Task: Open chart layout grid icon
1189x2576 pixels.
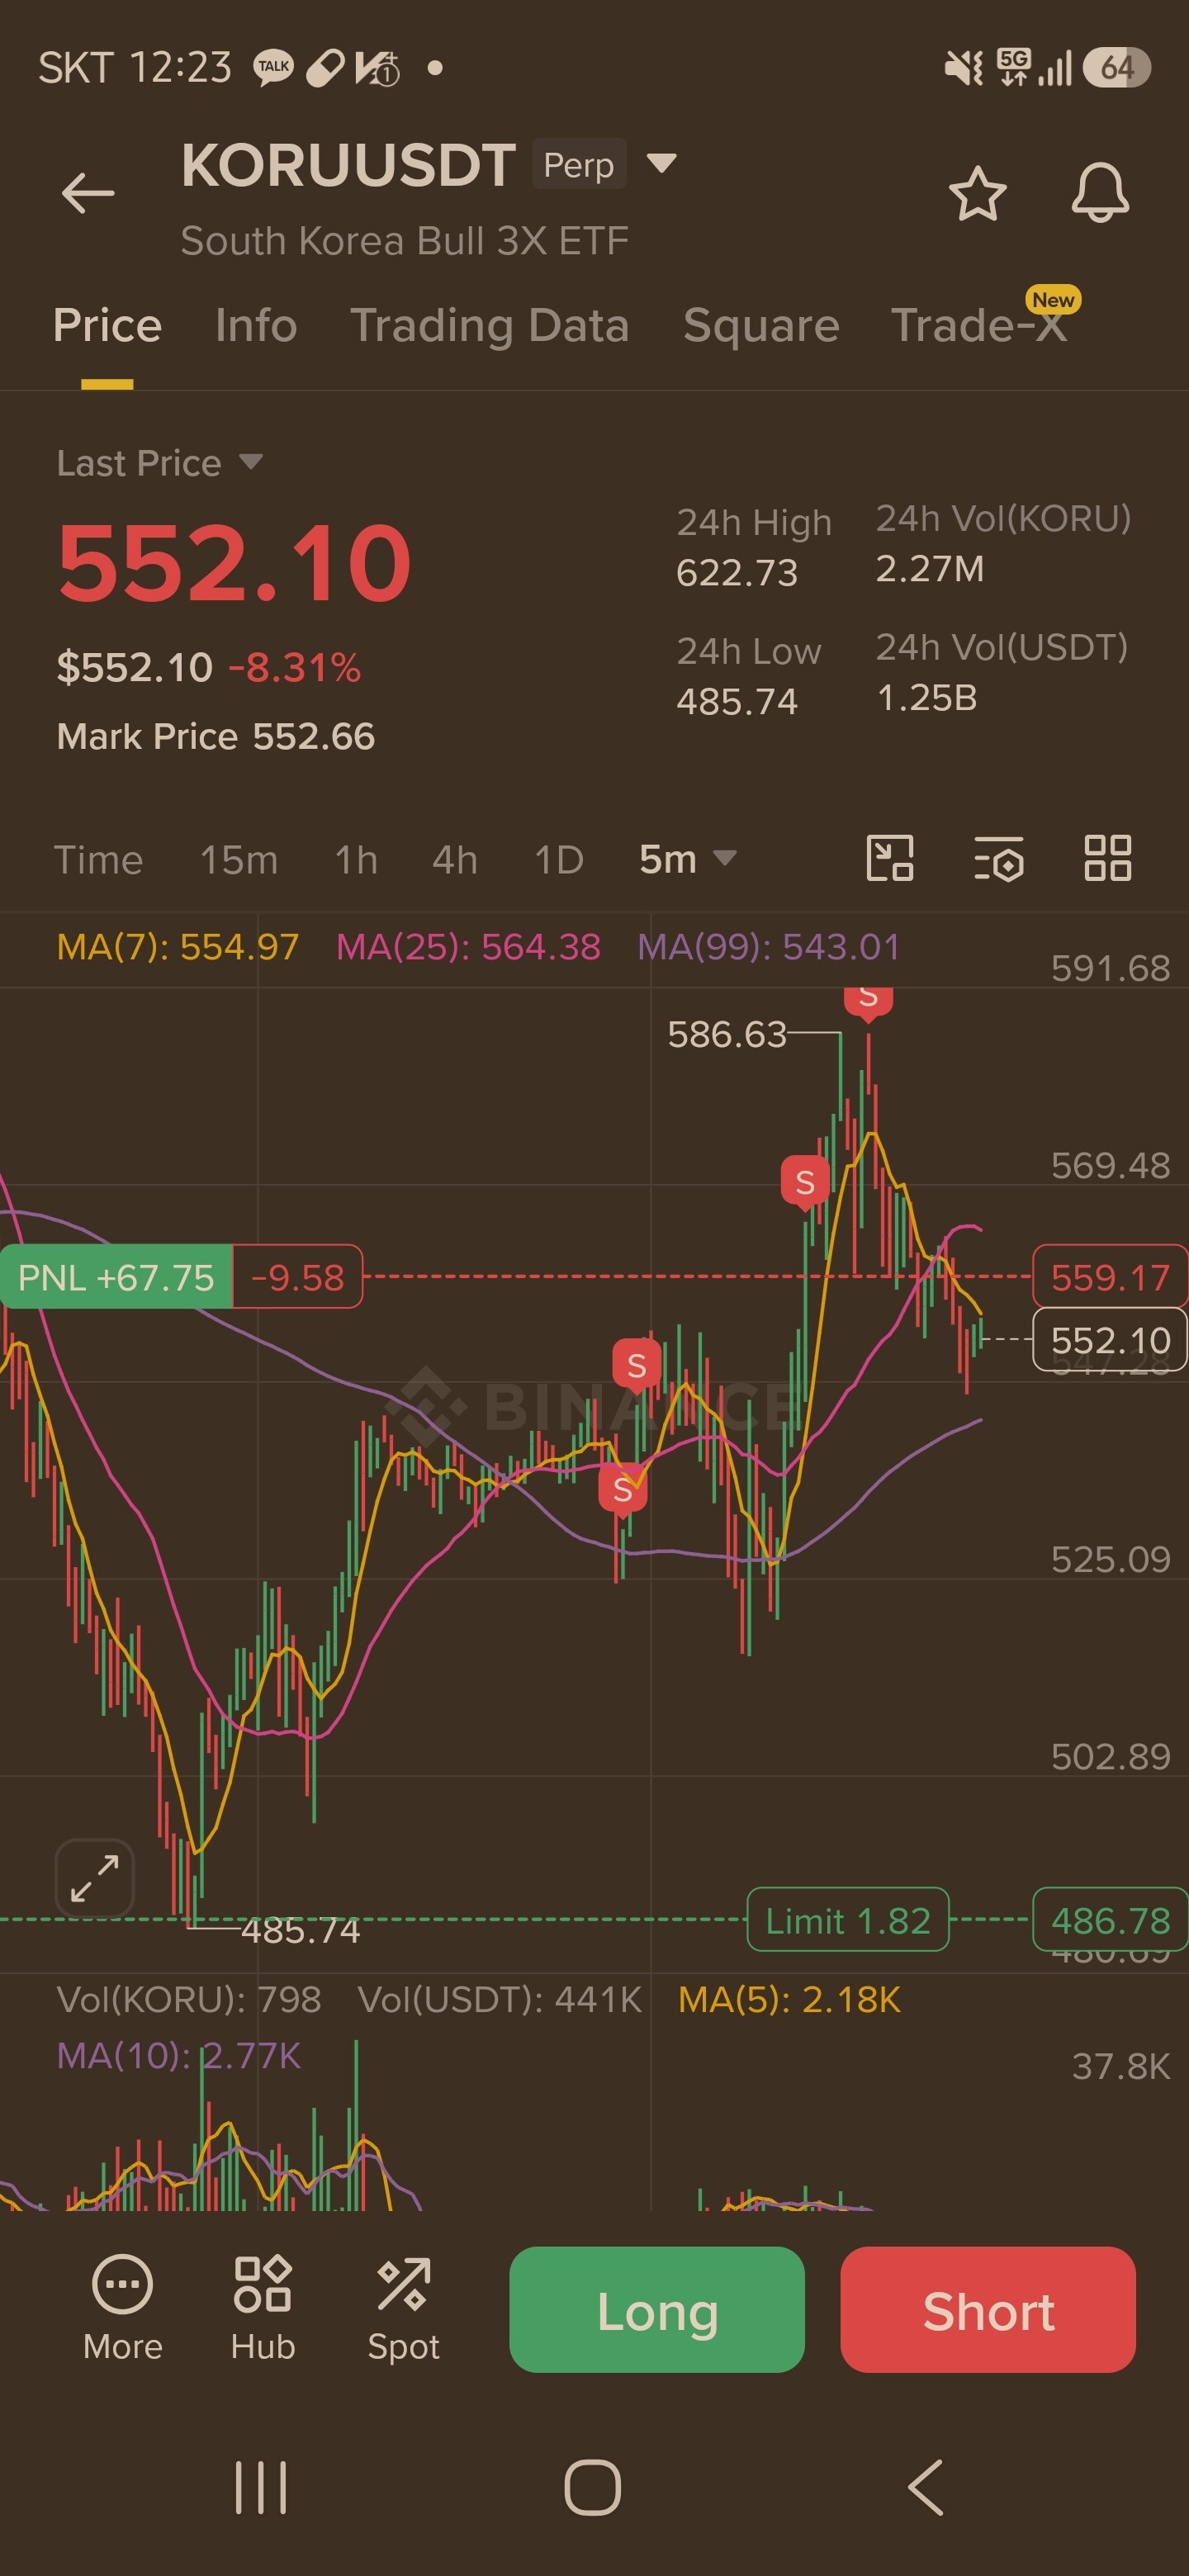Action: point(1108,859)
